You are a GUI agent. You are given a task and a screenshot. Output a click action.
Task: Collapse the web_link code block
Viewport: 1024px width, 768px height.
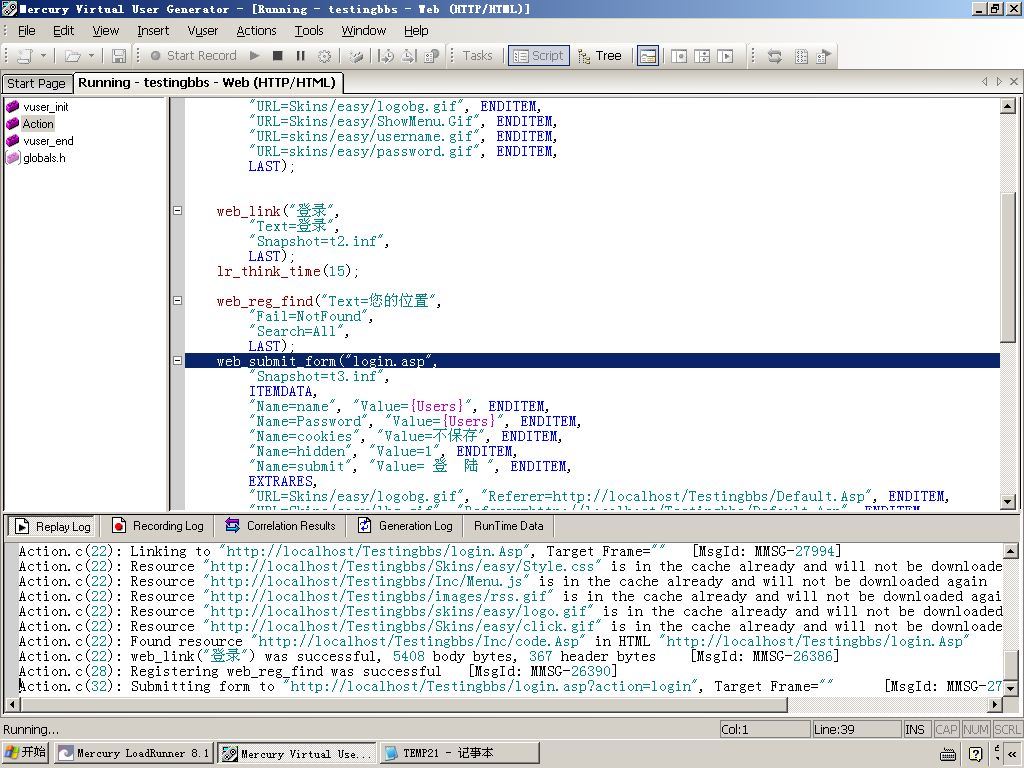click(x=177, y=211)
